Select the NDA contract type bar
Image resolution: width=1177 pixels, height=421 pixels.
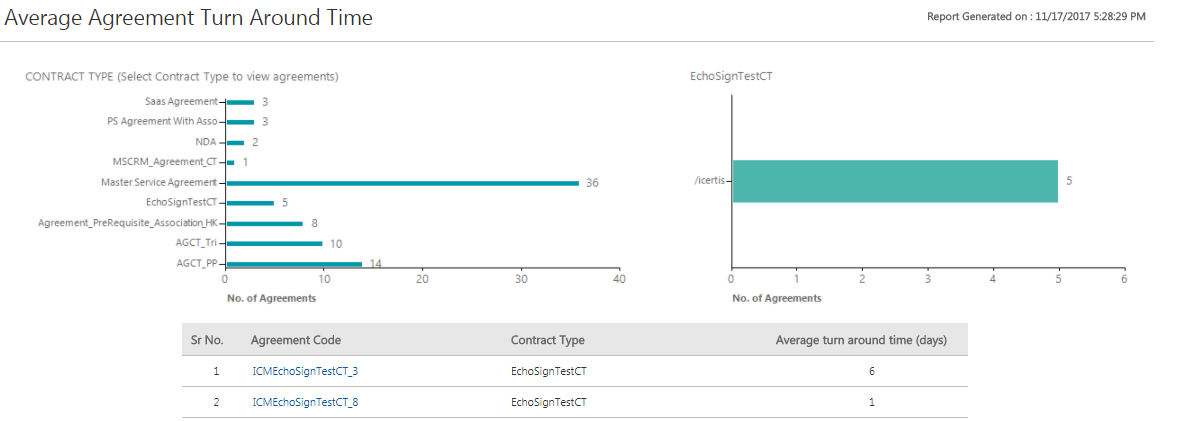235,142
